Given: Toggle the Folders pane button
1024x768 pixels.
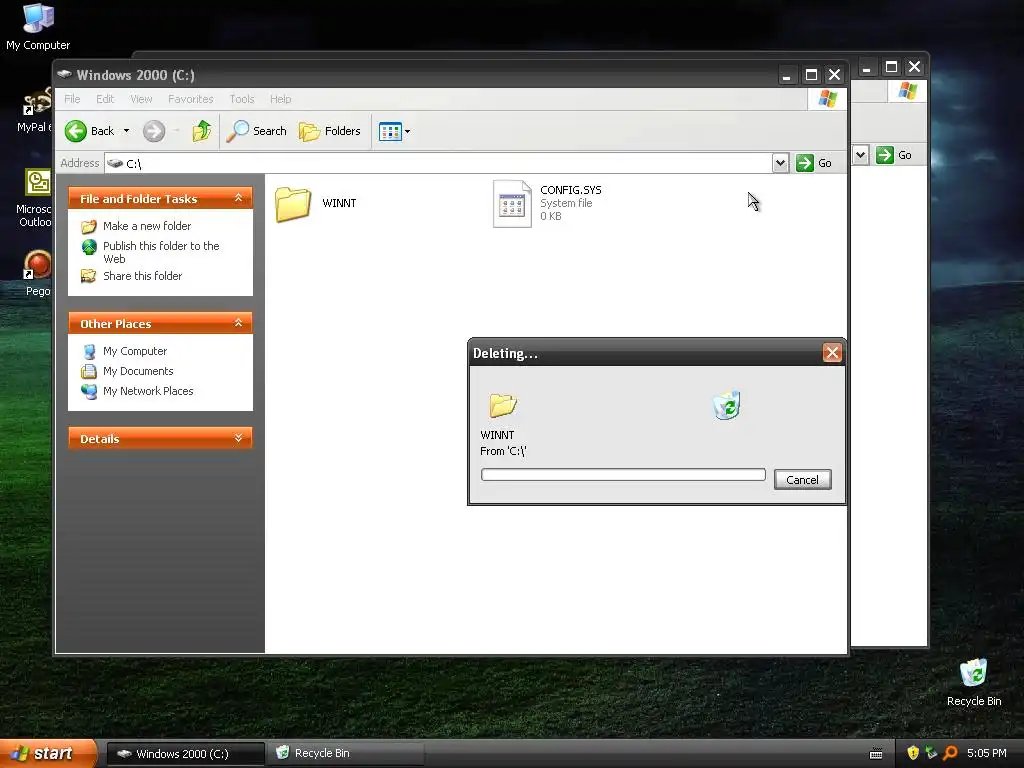Looking at the screenshot, I should point(330,131).
